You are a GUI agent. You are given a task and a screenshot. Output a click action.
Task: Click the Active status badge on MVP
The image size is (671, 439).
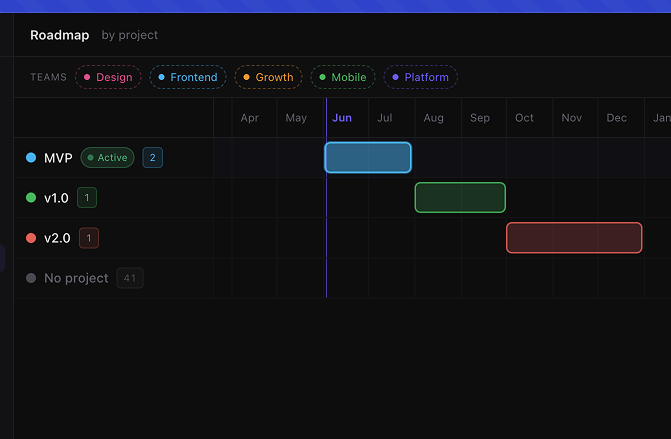click(107, 157)
